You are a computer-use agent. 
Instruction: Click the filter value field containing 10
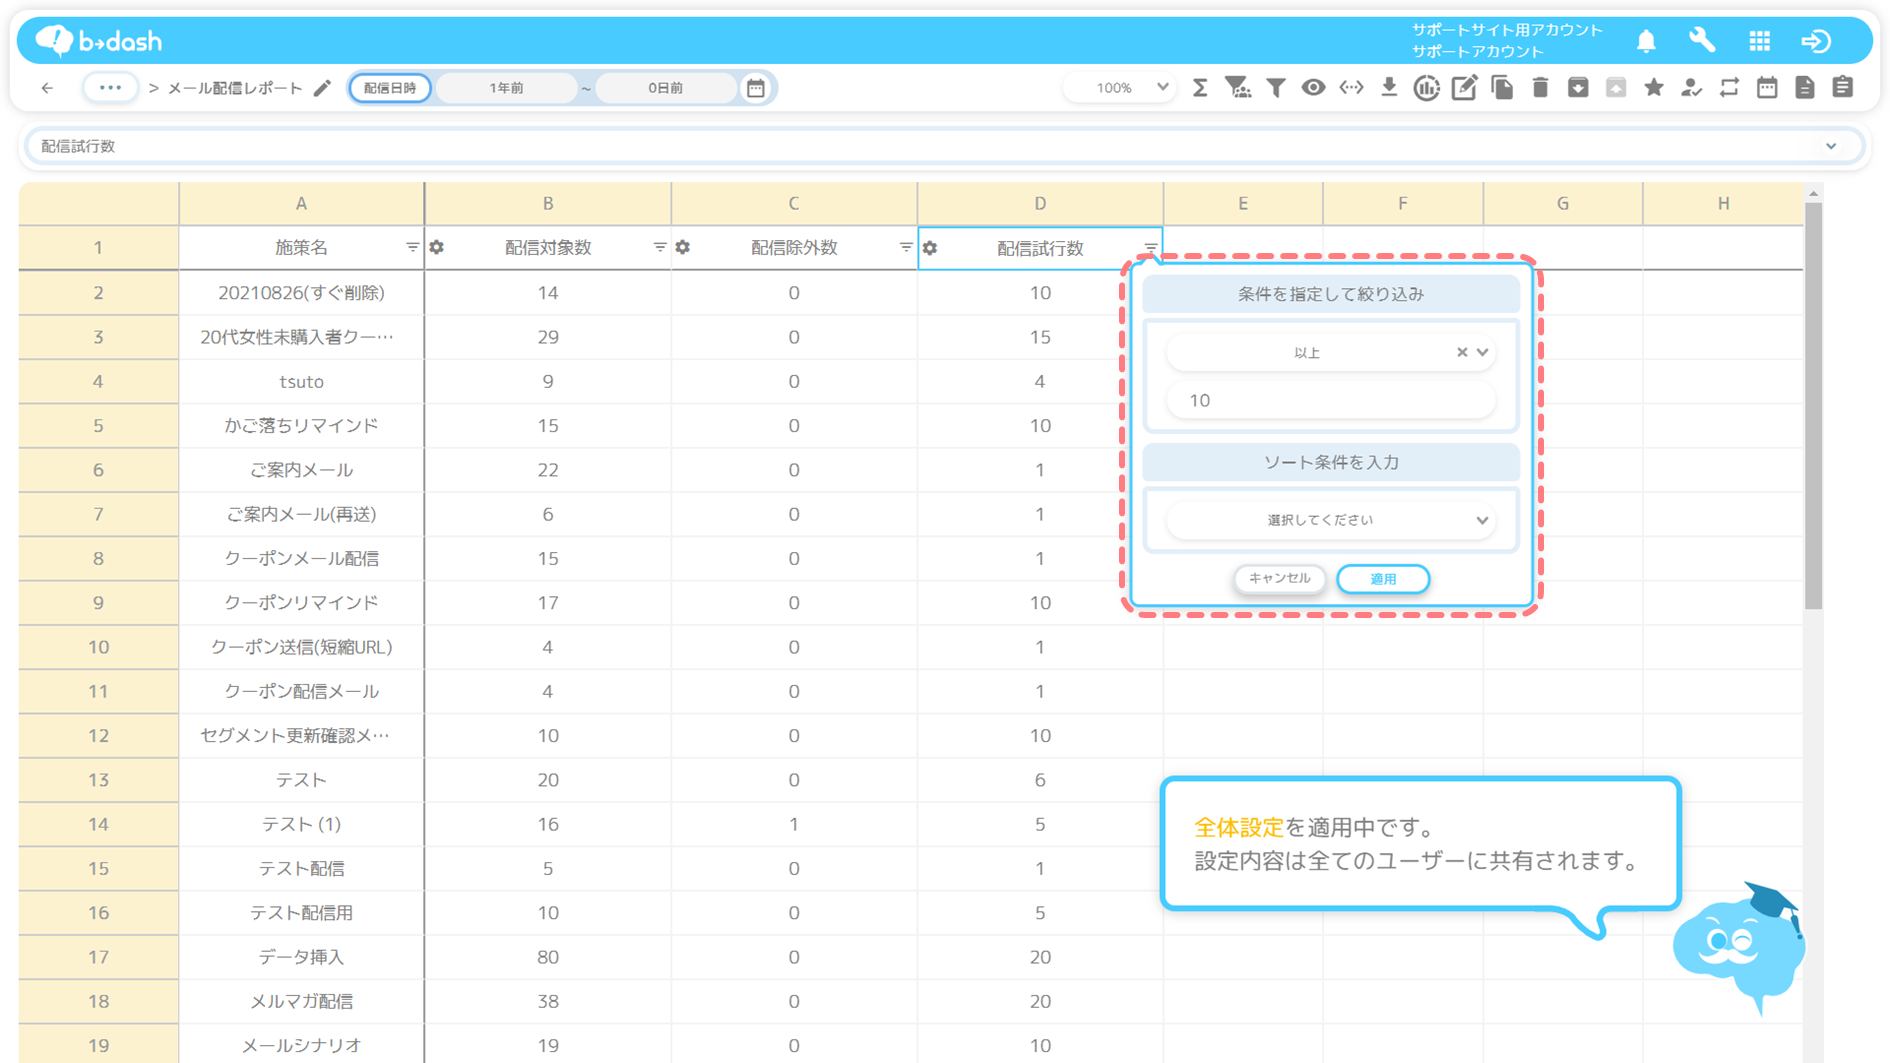coord(1330,400)
